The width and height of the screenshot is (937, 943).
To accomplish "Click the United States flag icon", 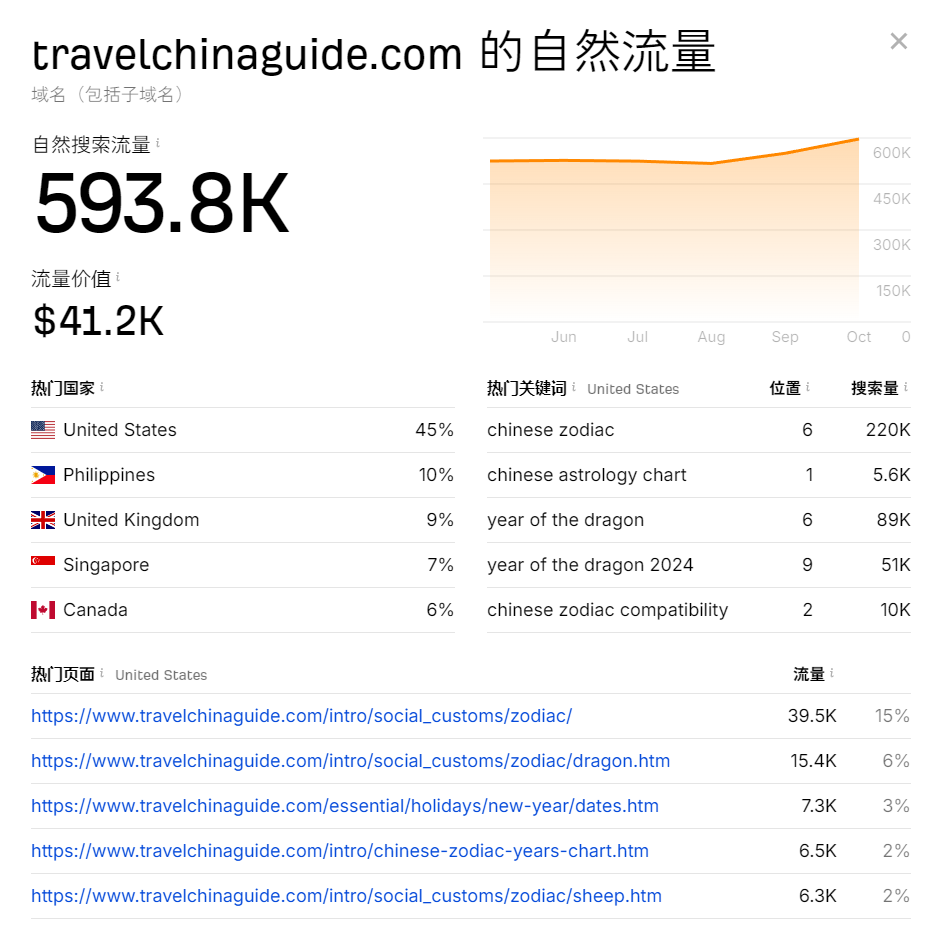I will pyautogui.click(x=43, y=430).
